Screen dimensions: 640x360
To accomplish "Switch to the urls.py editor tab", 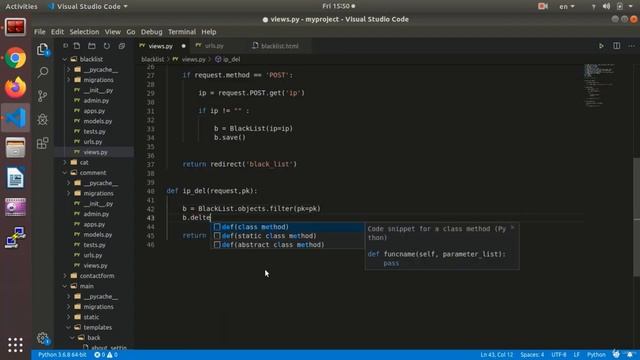I will [214, 46].
